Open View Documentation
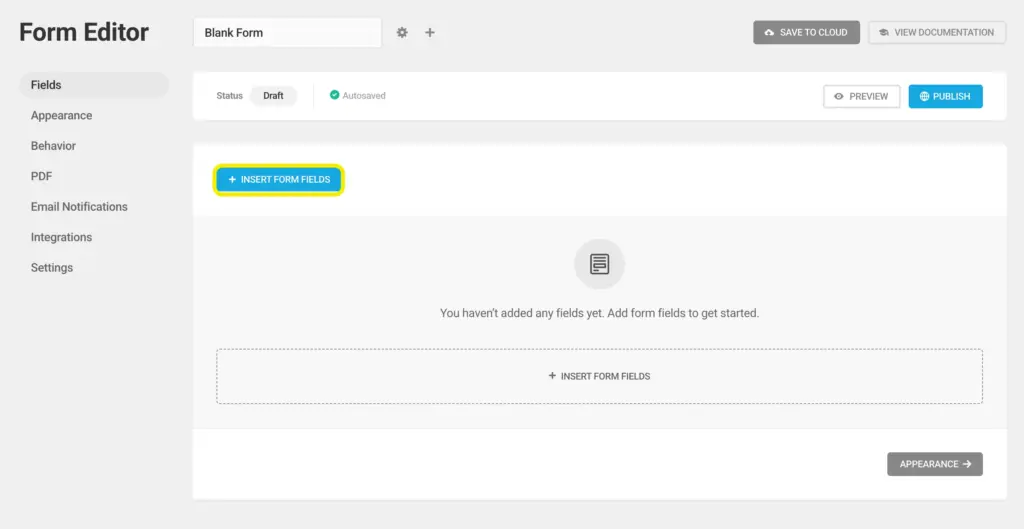 click(936, 32)
